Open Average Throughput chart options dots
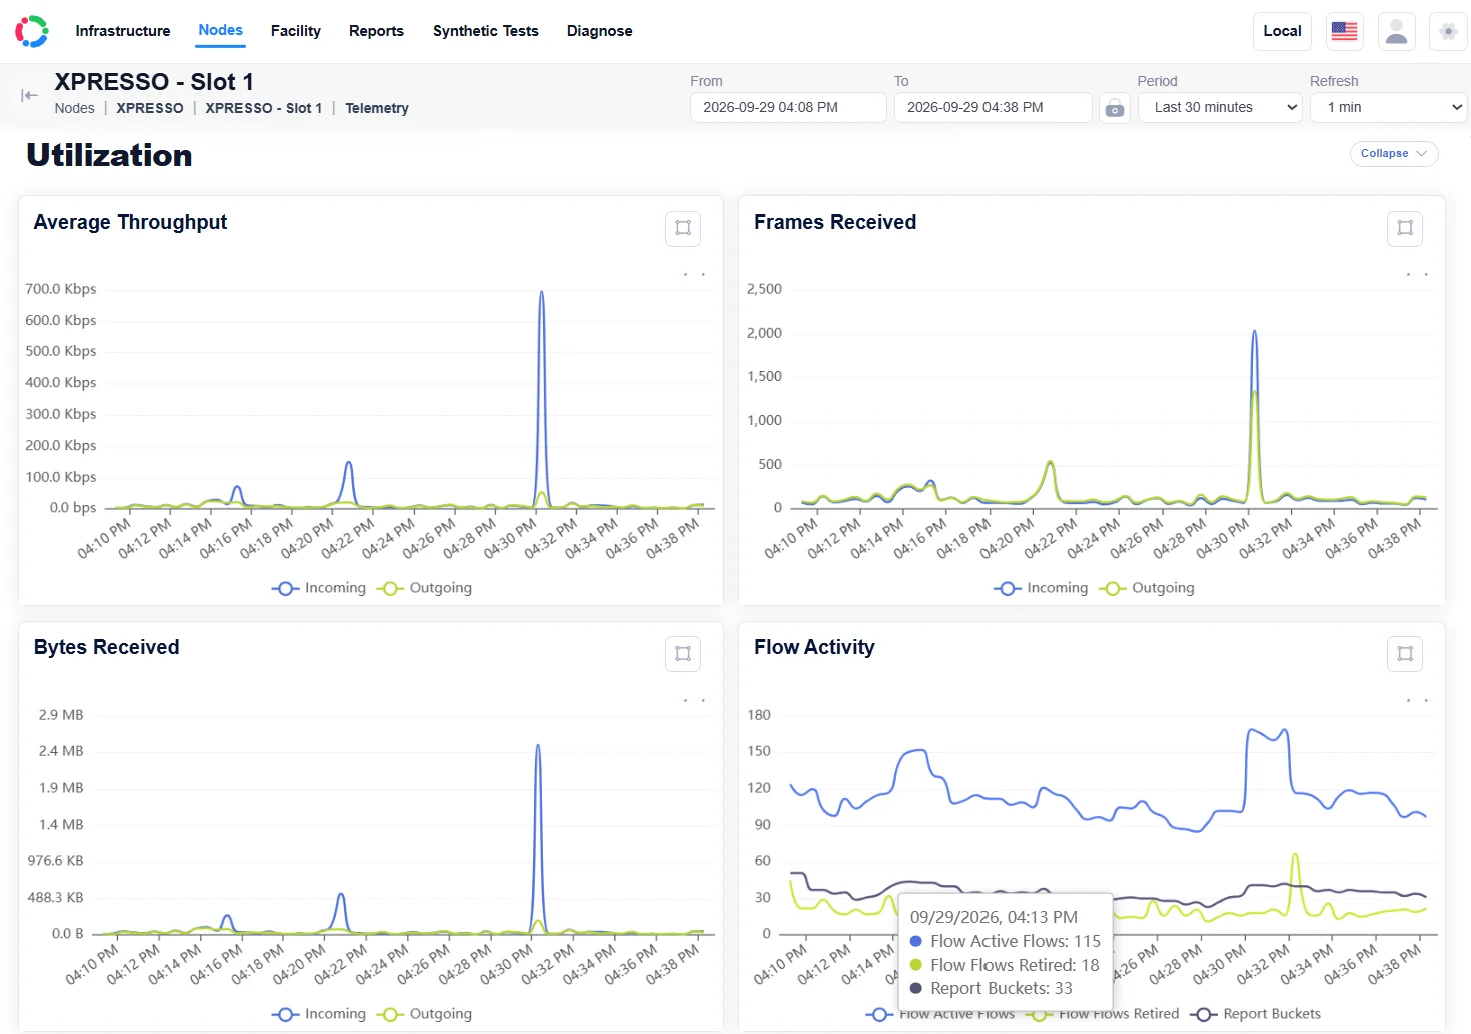Image resolution: width=1471 pixels, height=1034 pixels. (x=694, y=274)
